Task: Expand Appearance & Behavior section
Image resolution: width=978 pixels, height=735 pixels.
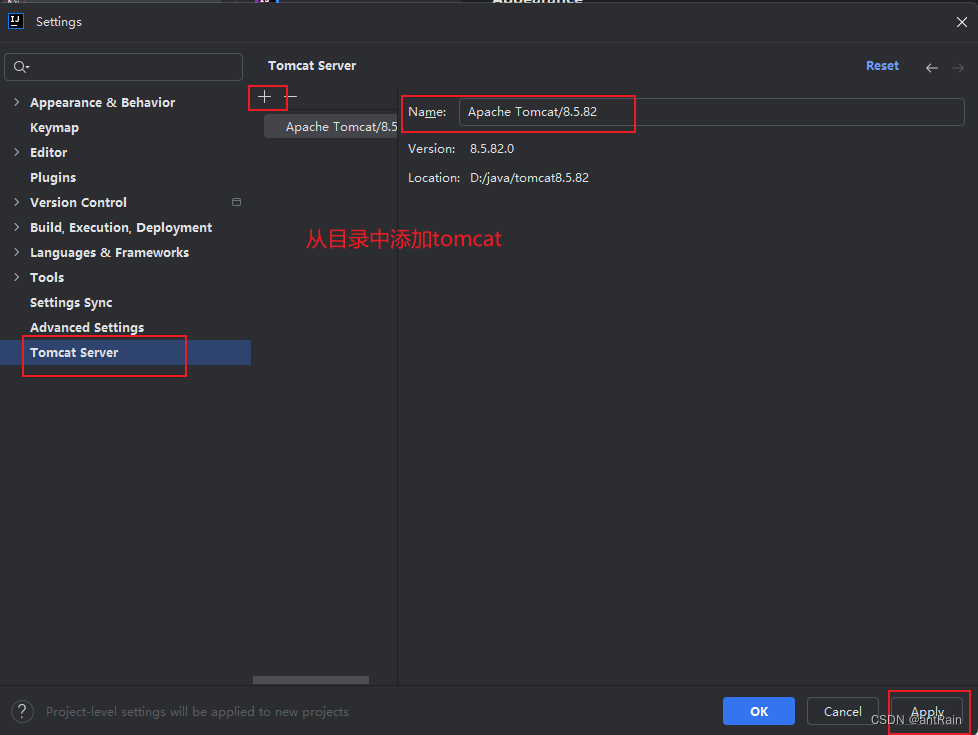Action: coord(17,102)
